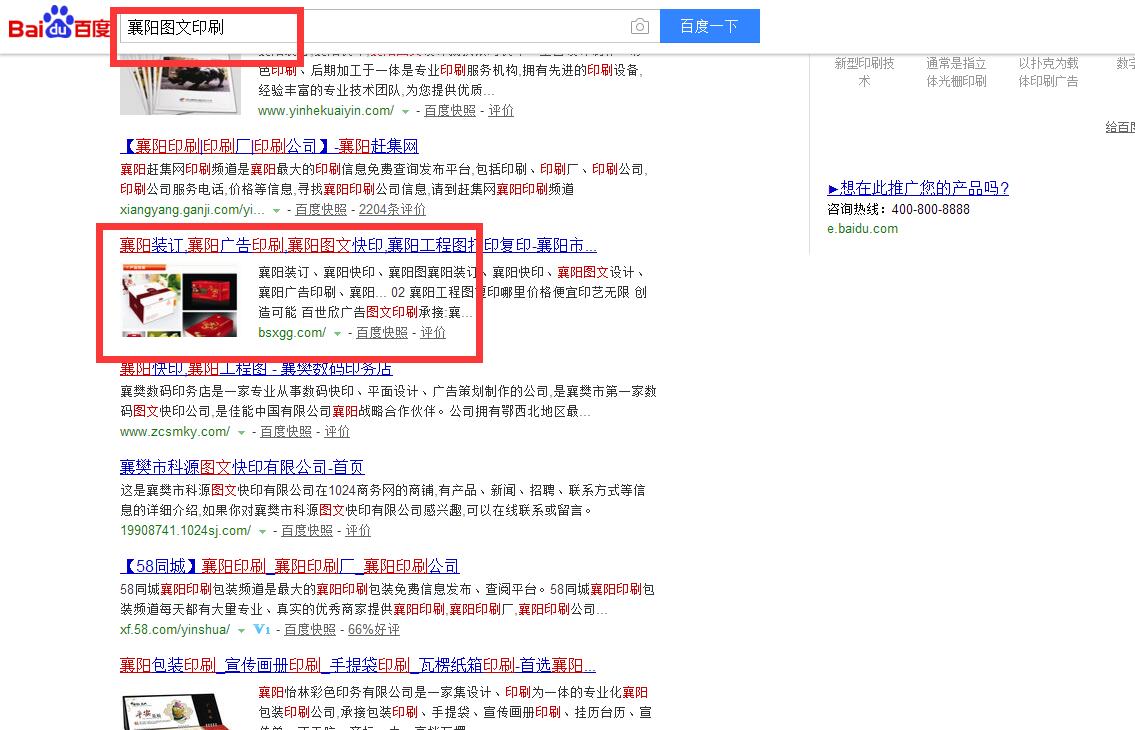1135x730 pixels.
Task: Click the 咨询热线 400-800-8888 text
Action: [898, 209]
